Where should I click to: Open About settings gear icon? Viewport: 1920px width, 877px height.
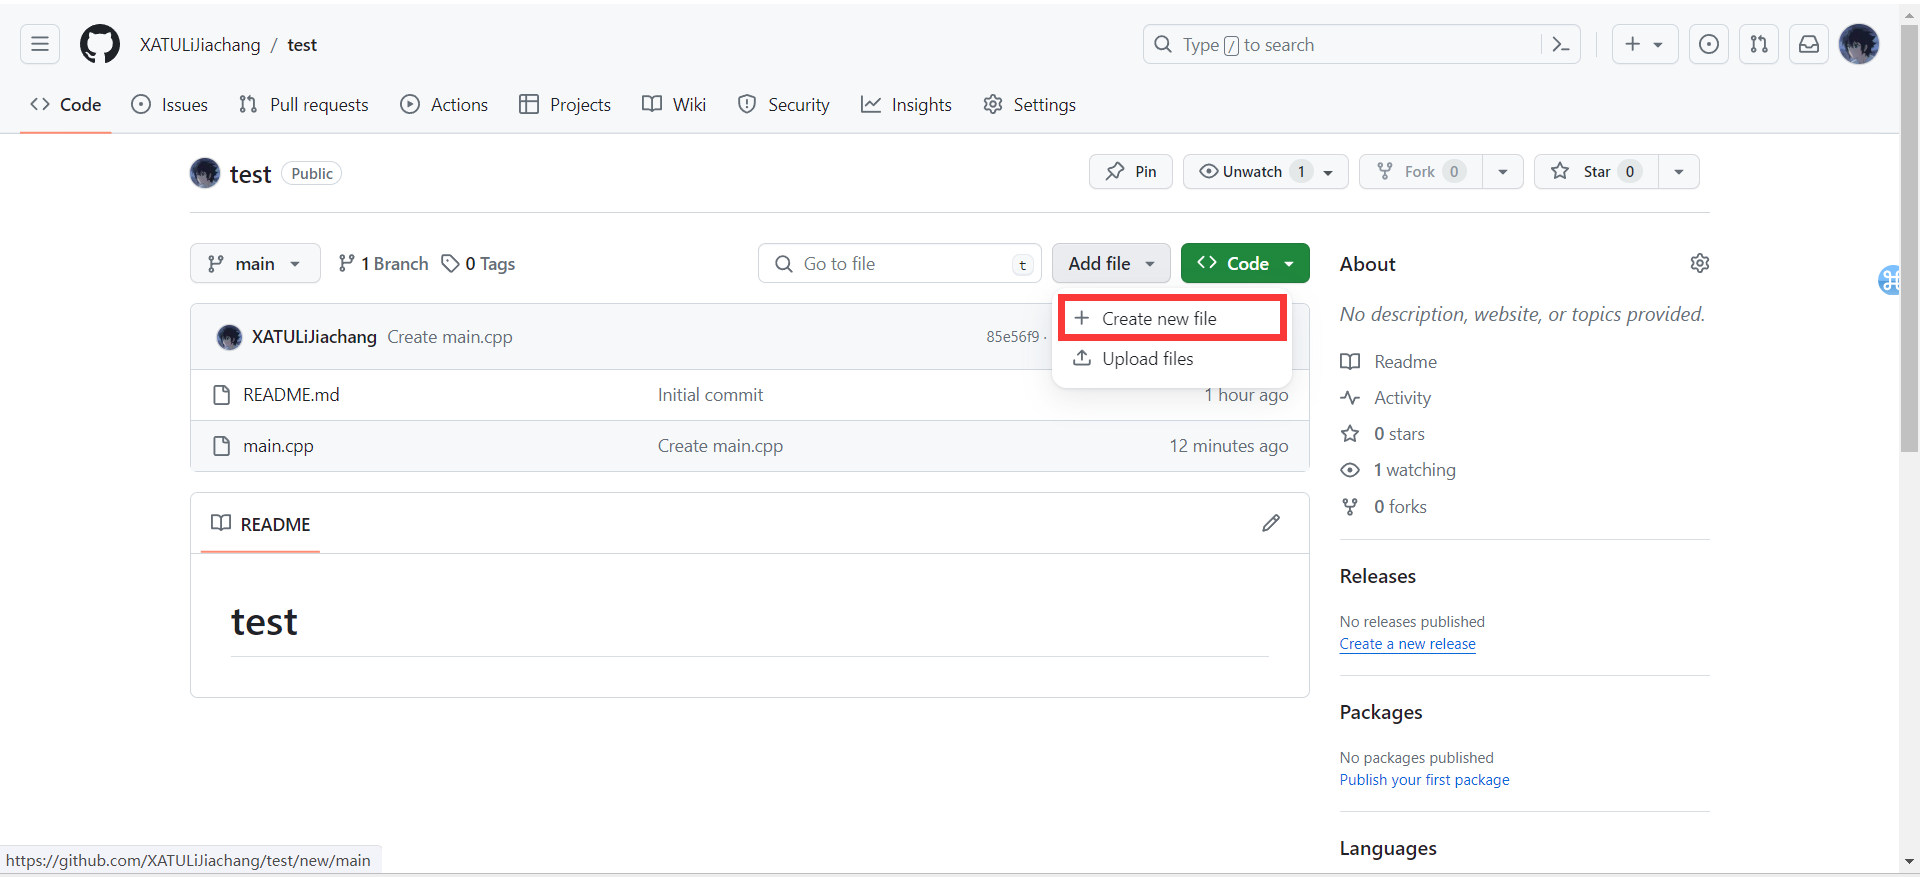[1699, 263]
